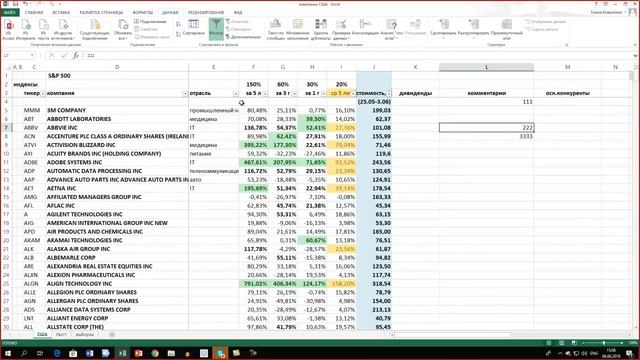This screenshot has height=360, width=640.
Task: Switch to Insert (Вставка) tab
Action: (61, 13)
